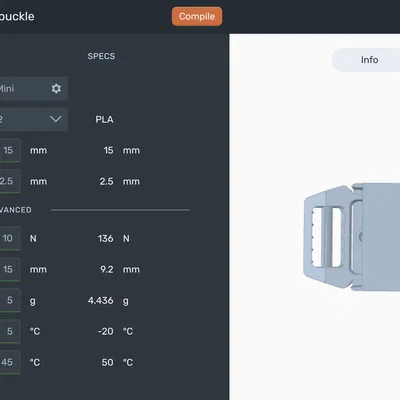Screen dimensions: 400x400
Task: Click the PLA spec value
Action: tap(104, 119)
